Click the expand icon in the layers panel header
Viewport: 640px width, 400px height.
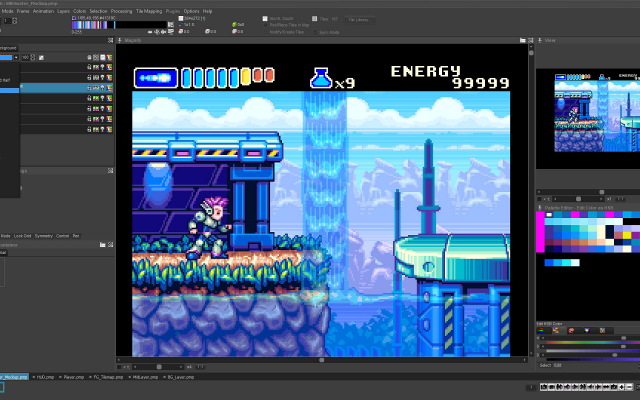[110, 40]
